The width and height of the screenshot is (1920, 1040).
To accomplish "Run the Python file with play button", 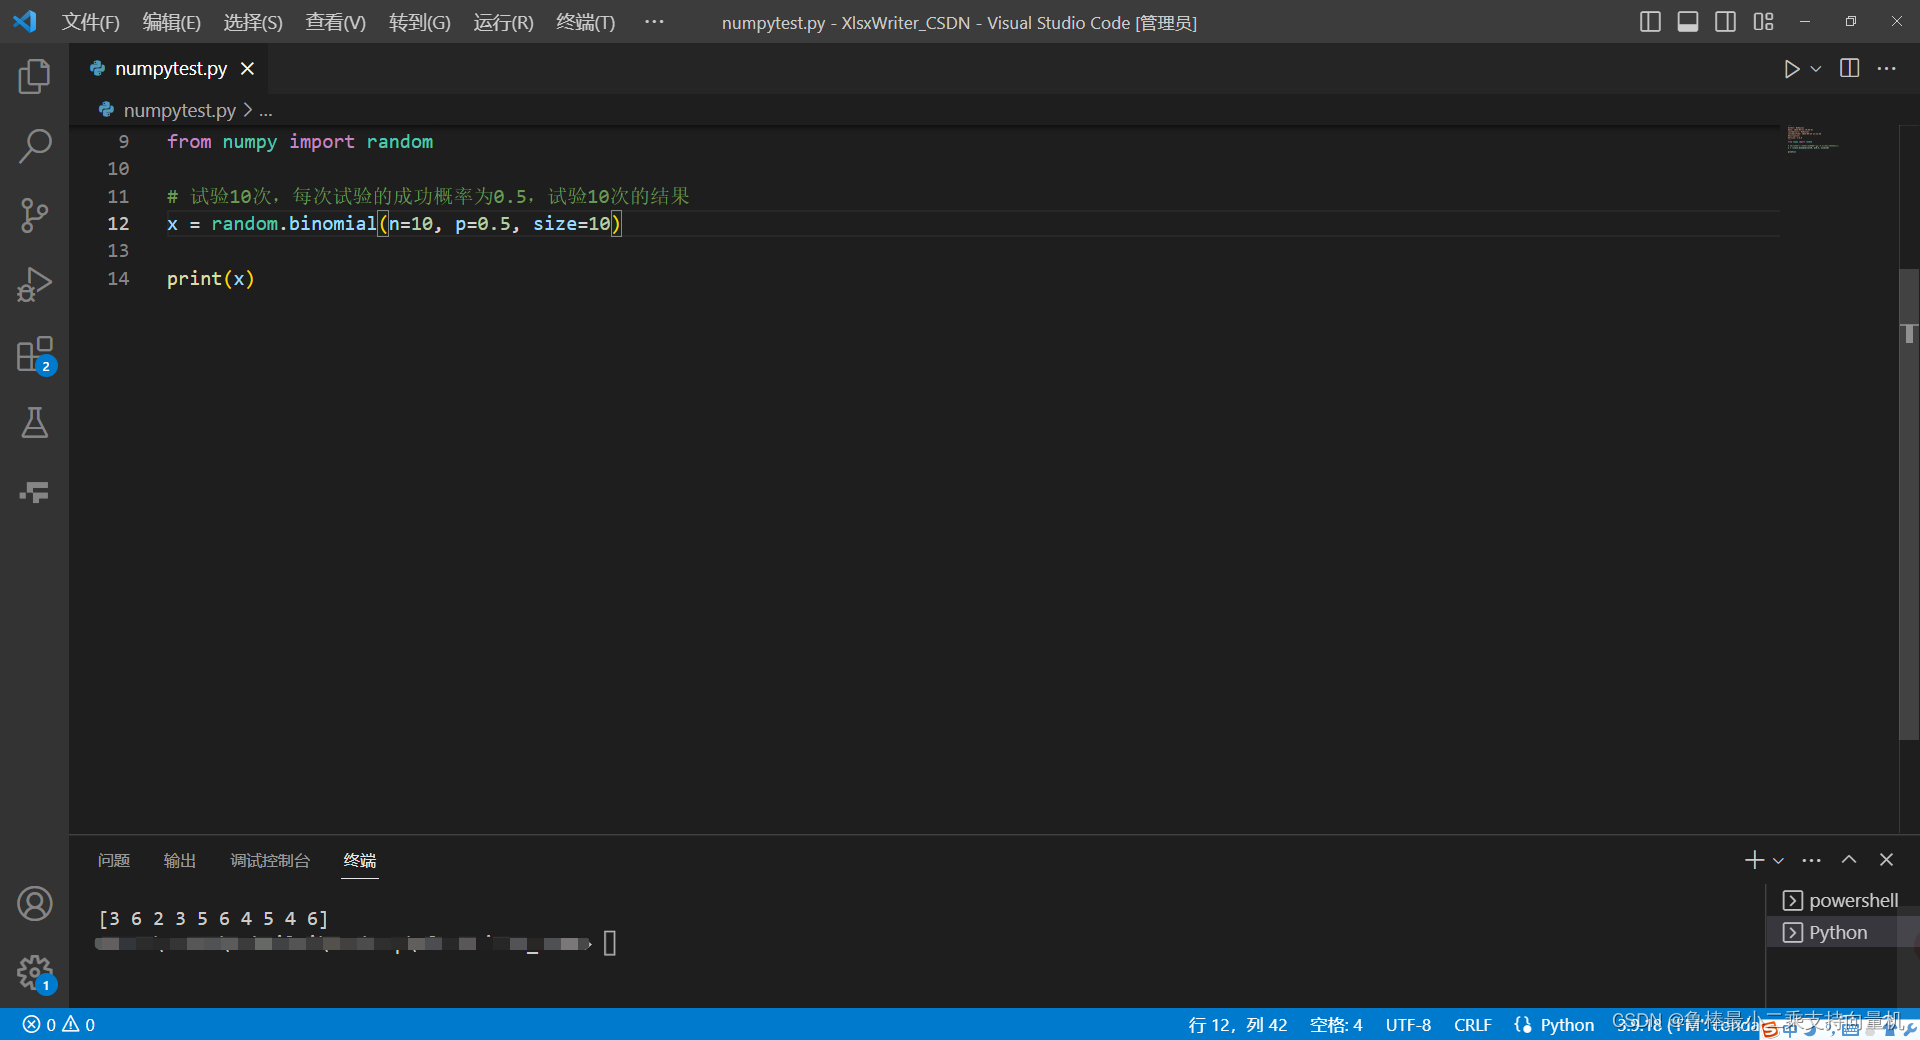I will pyautogui.click(x=1791, y=69).
